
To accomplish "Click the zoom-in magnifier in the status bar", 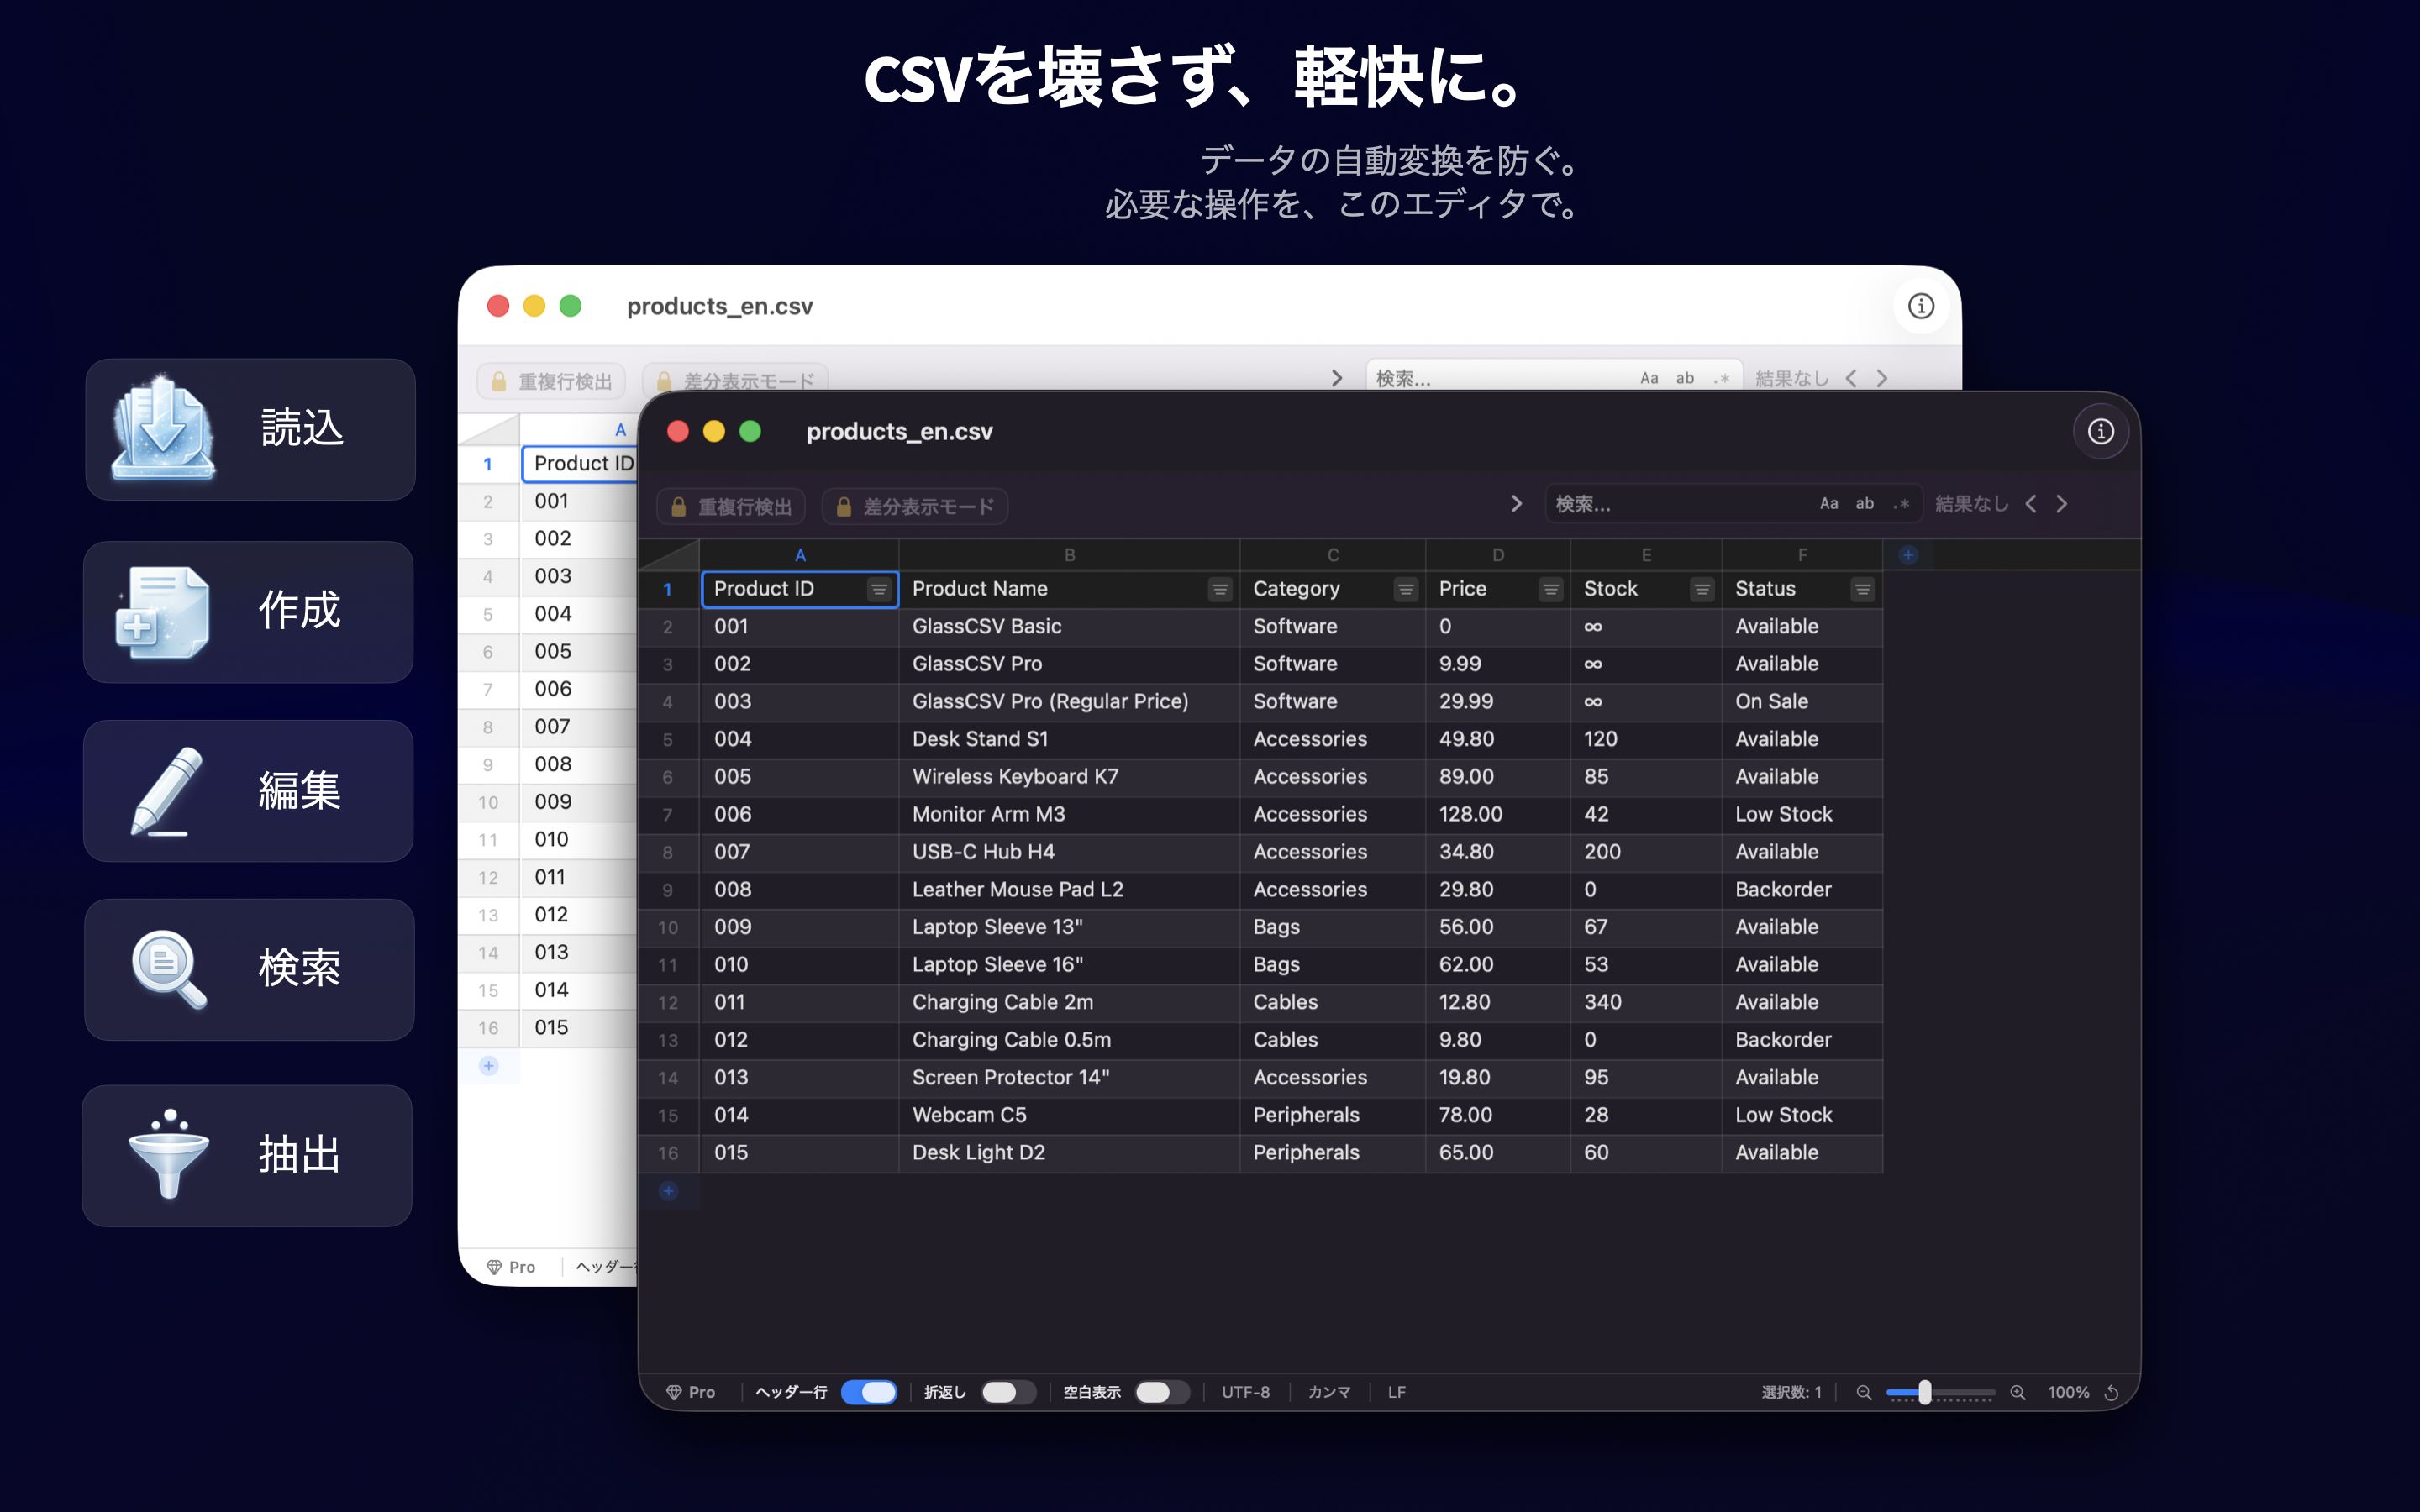I will [2018, 1392].
